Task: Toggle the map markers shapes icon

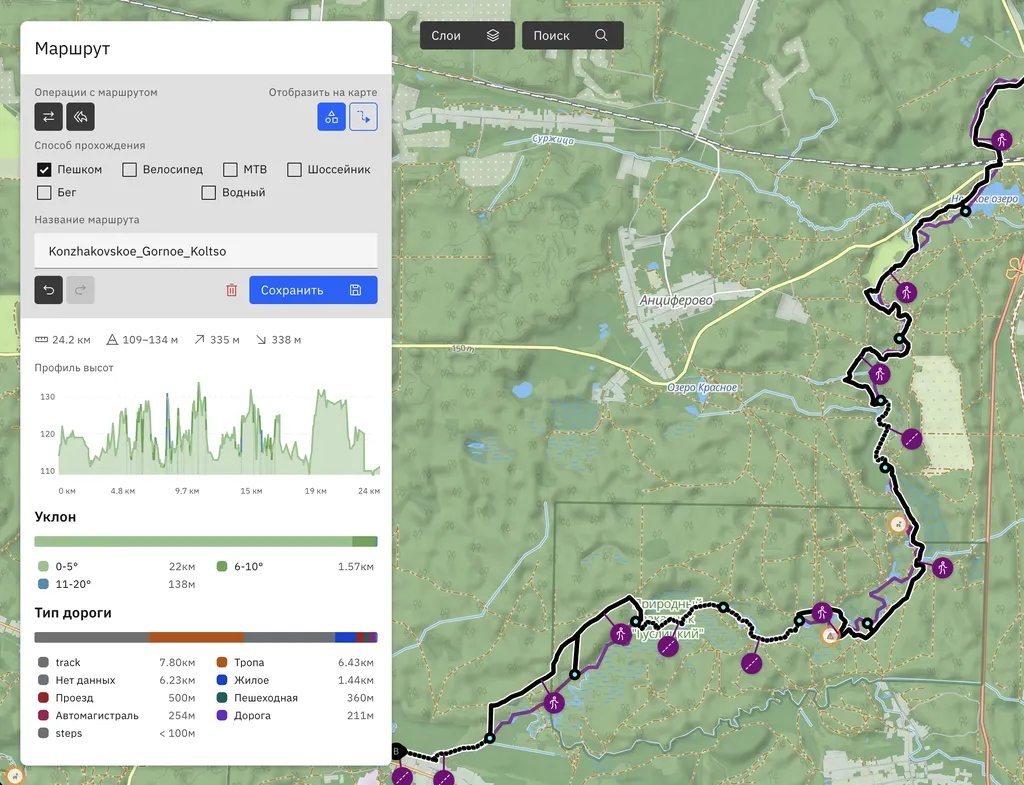Action: tap(331, 117)
